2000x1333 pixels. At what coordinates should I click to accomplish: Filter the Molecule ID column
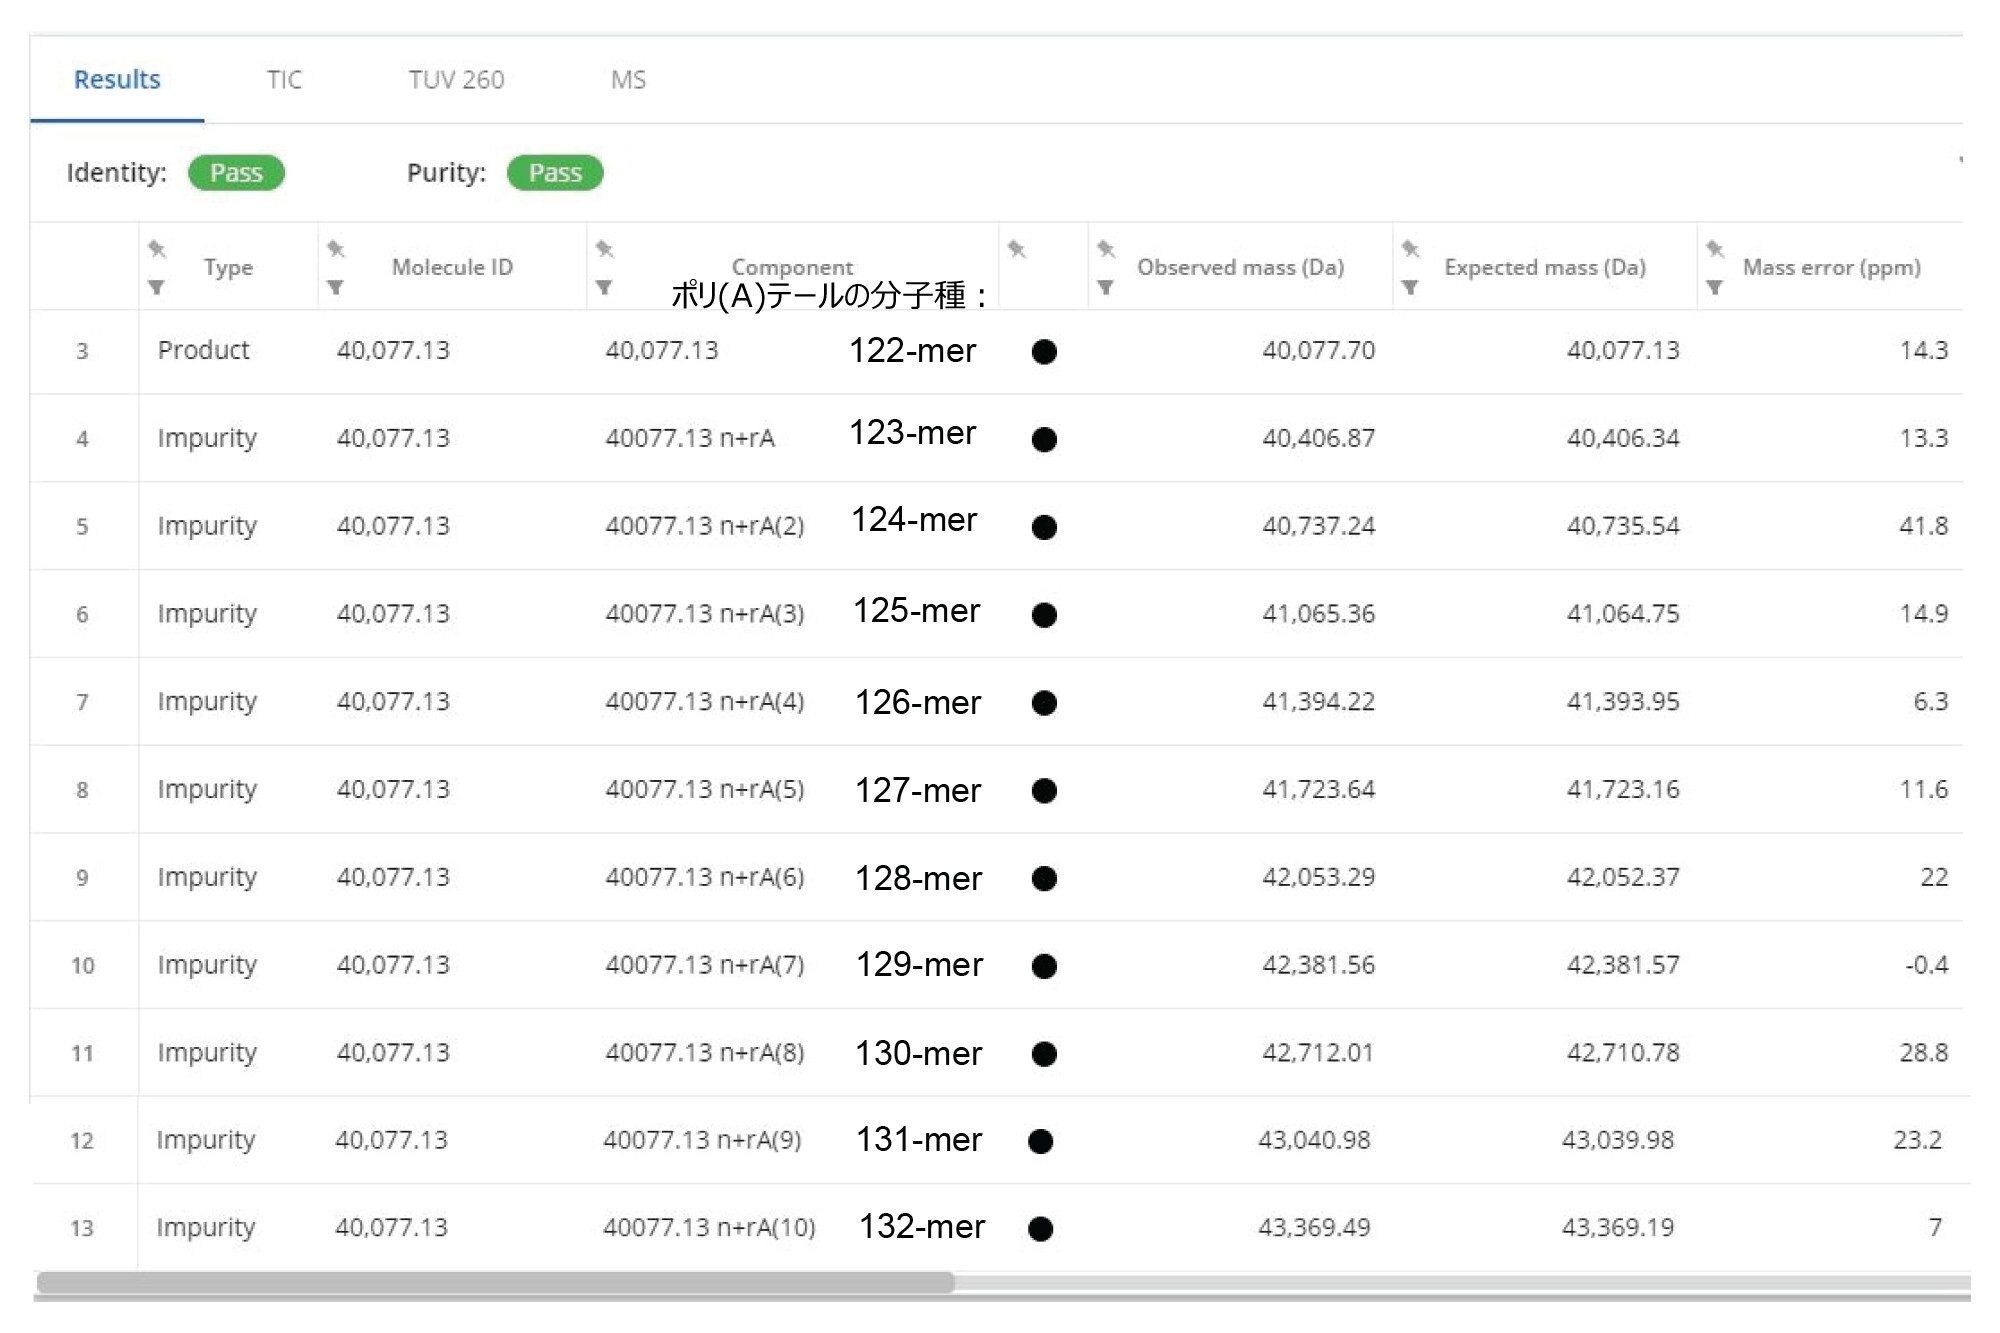coord(335,288)
